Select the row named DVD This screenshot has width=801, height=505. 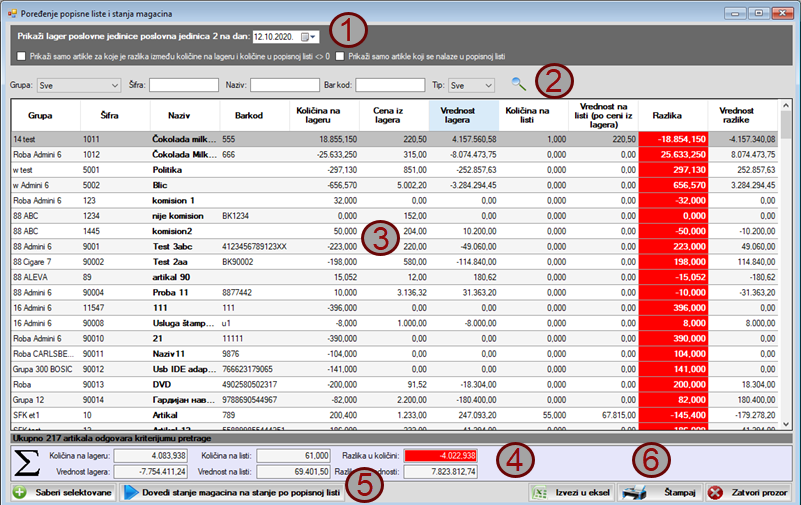click(394, 384)
